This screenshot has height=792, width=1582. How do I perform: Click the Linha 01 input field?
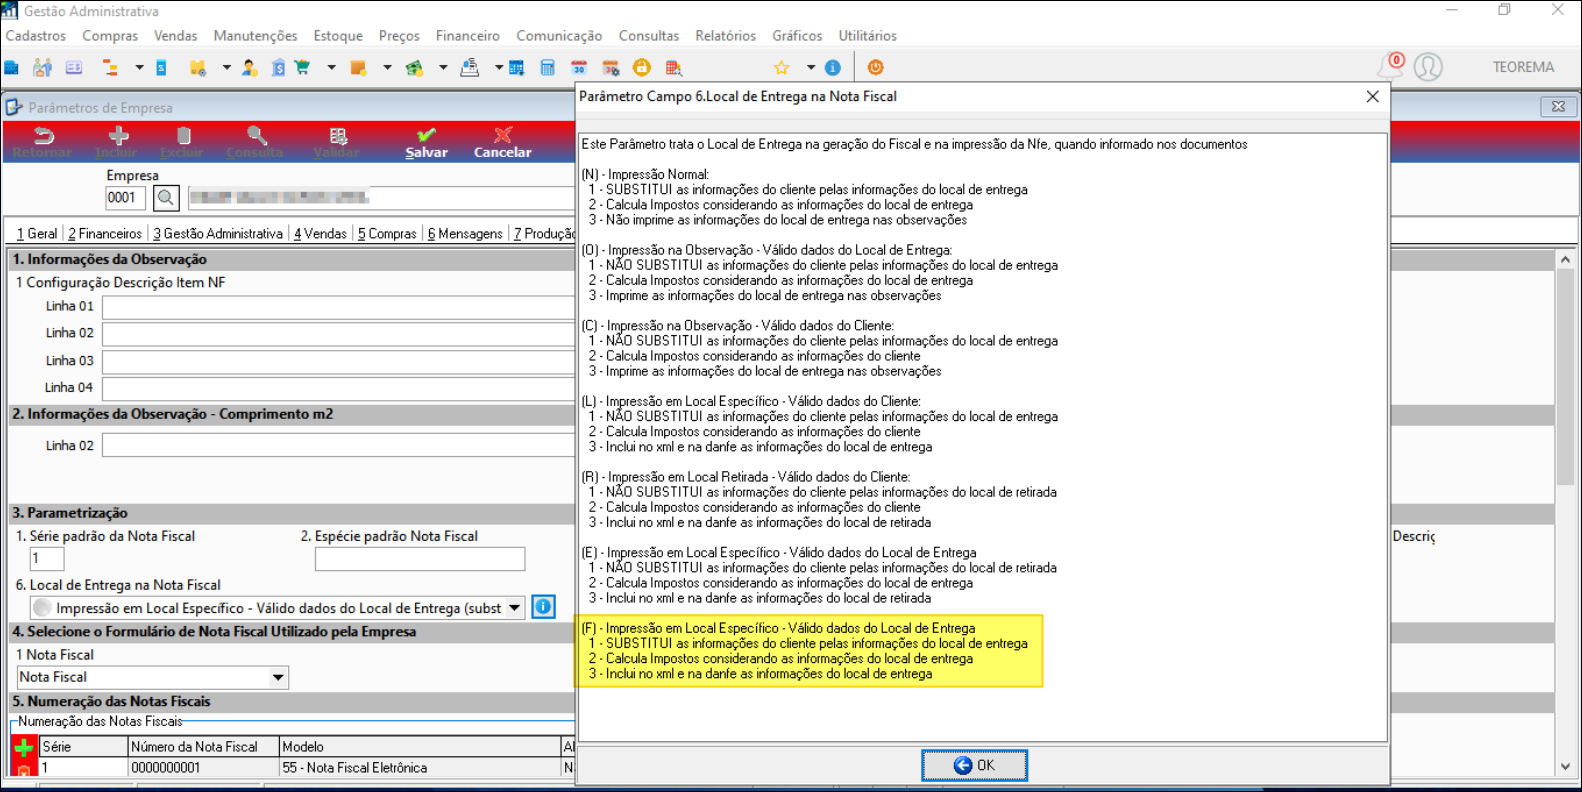click(338, 306)
